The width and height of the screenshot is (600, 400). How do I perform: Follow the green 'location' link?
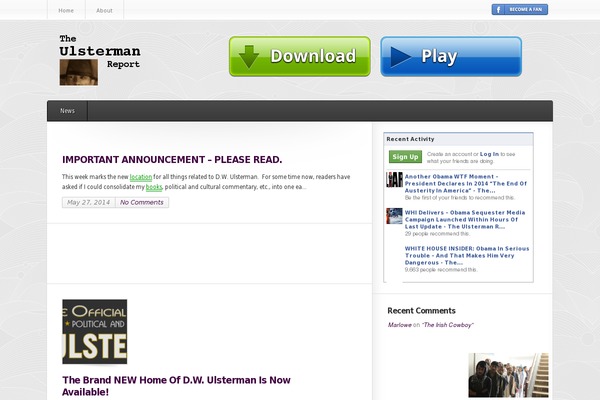point(141,177)
